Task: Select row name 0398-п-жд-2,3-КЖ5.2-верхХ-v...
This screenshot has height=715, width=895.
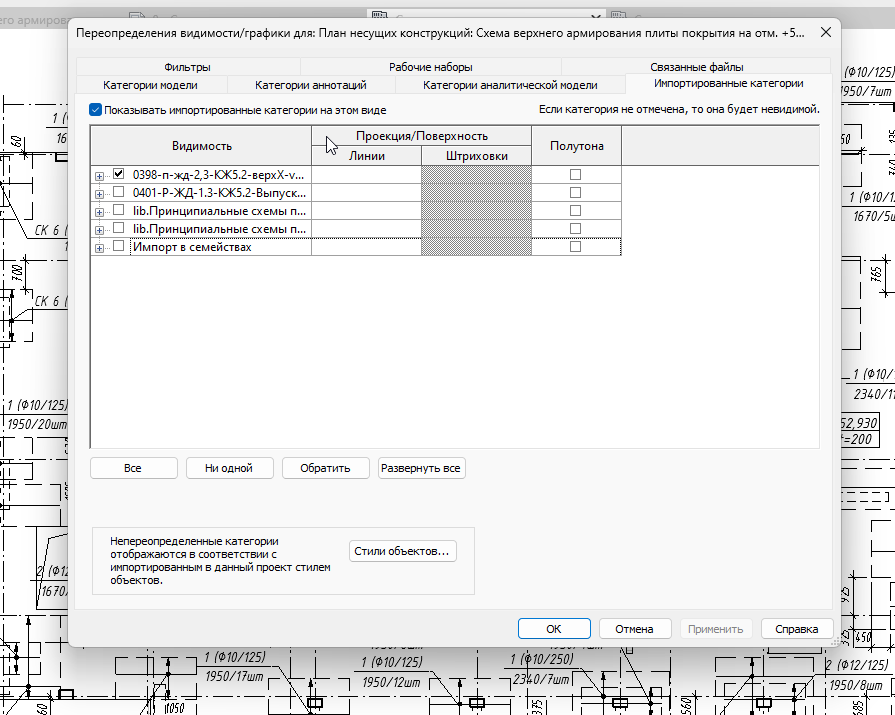Action: point(219,175)
